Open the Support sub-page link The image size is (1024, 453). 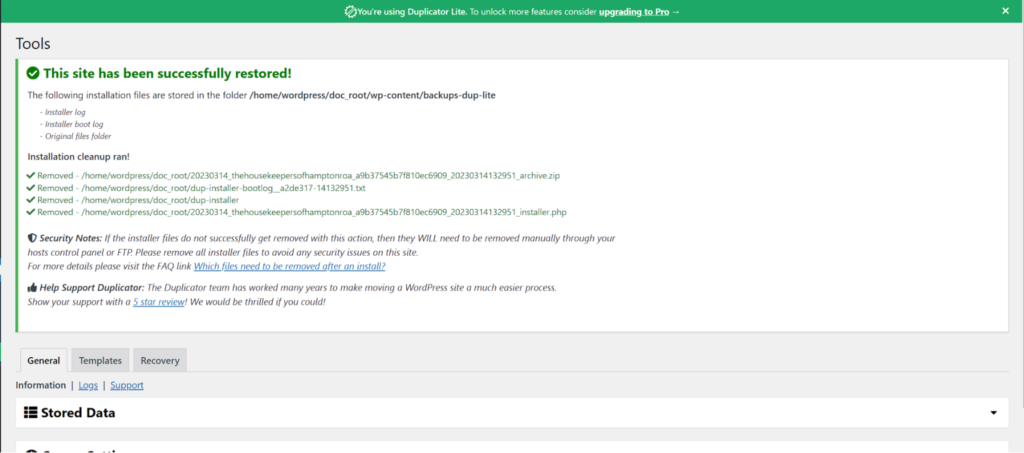(127, 385)
